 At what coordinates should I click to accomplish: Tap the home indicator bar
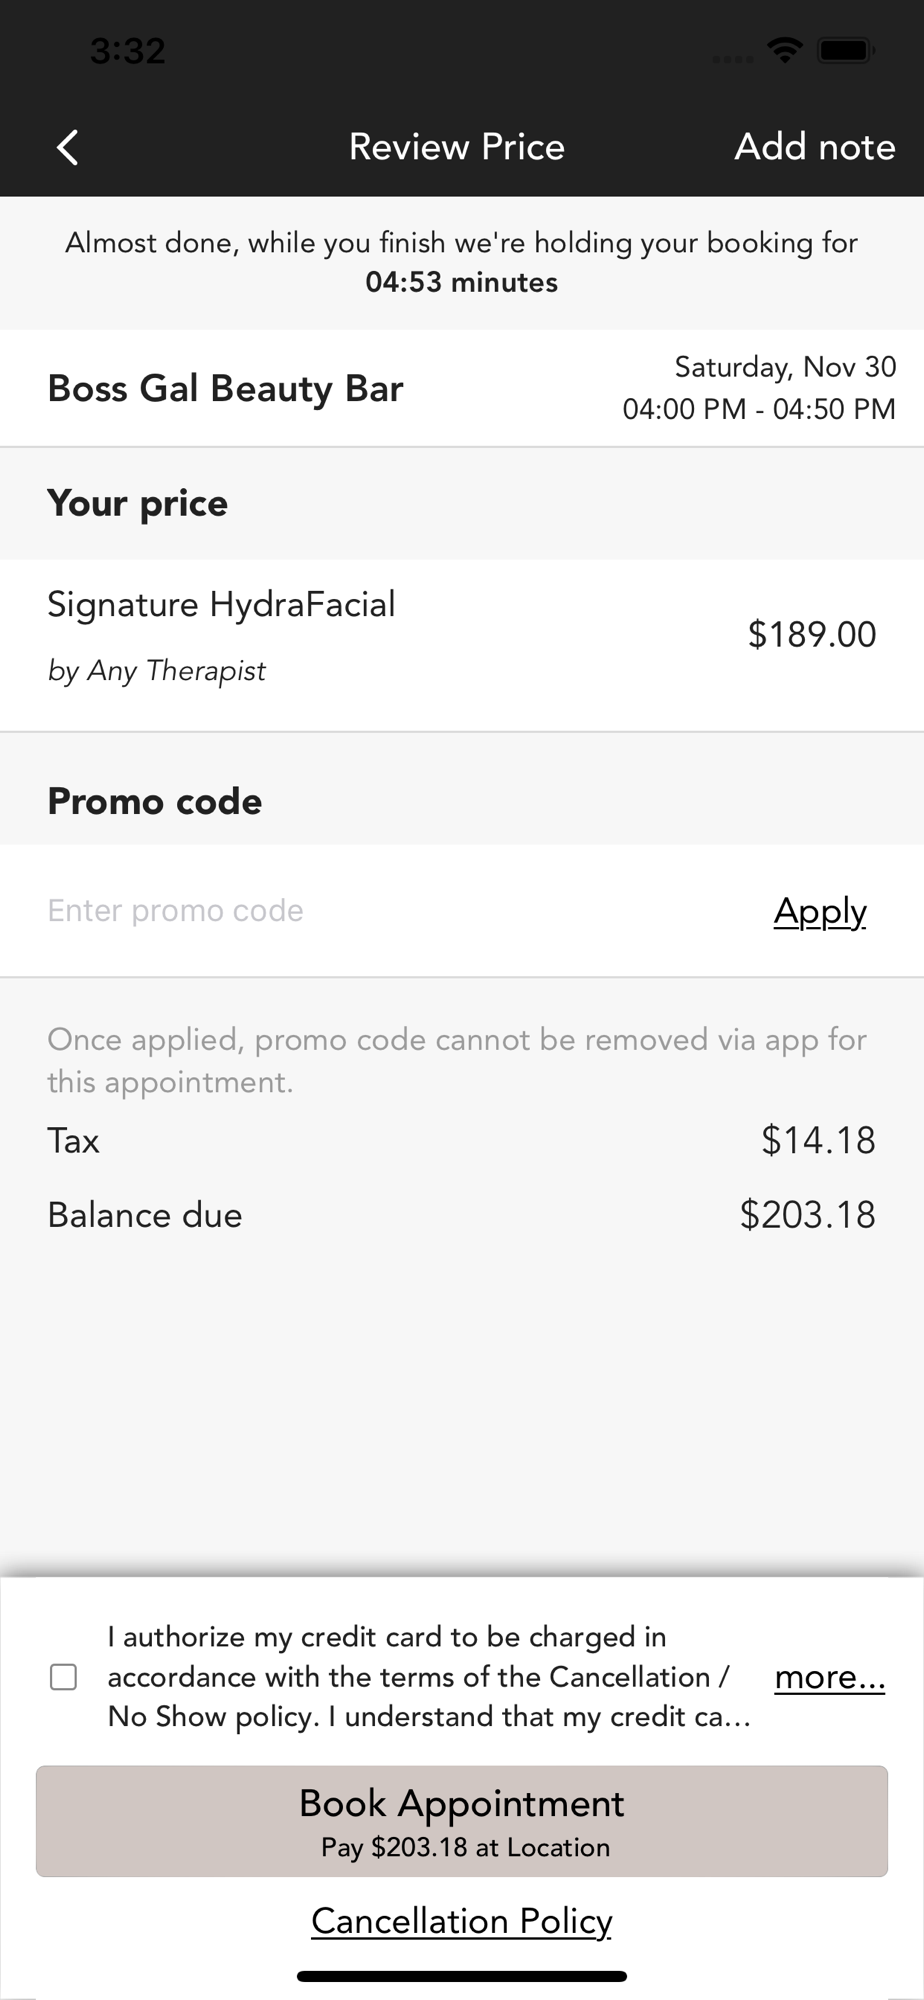click(461, 1976)
